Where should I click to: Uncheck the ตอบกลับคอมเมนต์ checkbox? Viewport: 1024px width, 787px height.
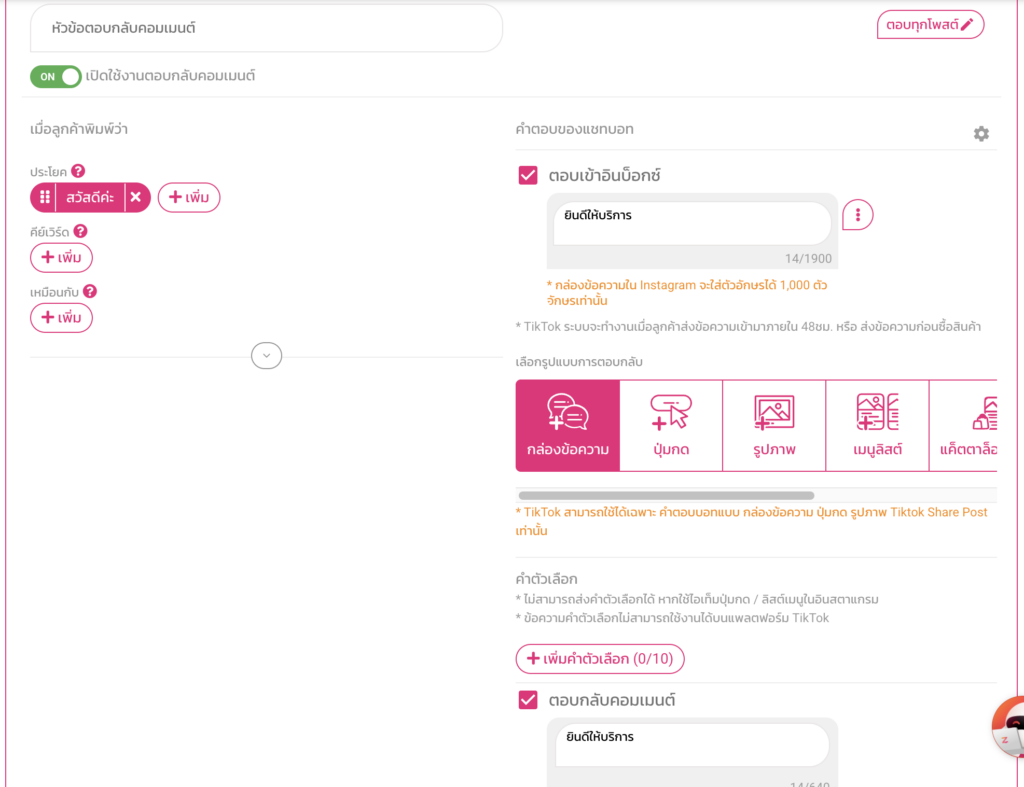(x=528, y=700)
